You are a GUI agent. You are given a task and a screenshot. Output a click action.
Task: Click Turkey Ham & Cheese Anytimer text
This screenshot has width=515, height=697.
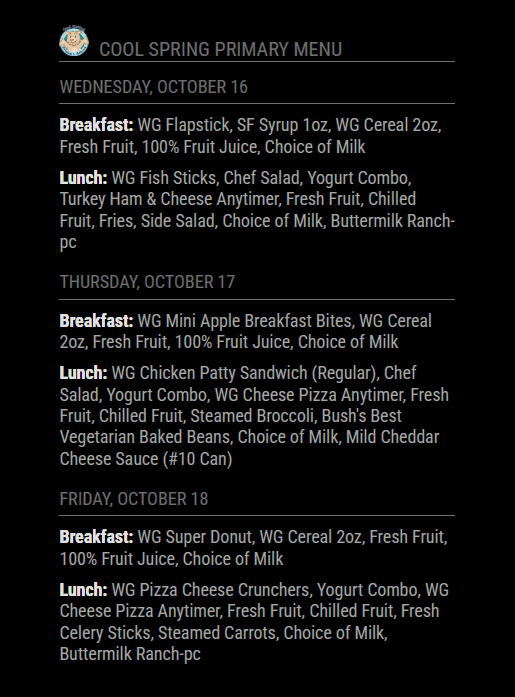171,199
